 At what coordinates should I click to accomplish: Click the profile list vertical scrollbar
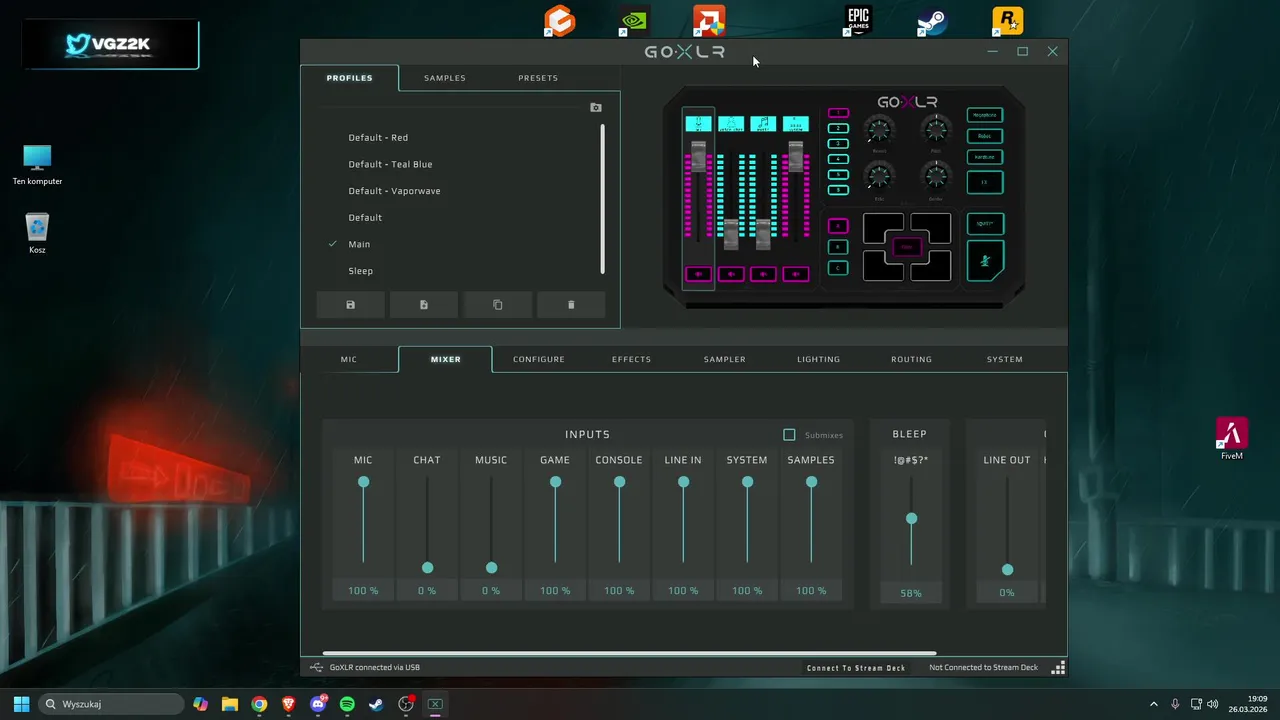tap(603, 198)
